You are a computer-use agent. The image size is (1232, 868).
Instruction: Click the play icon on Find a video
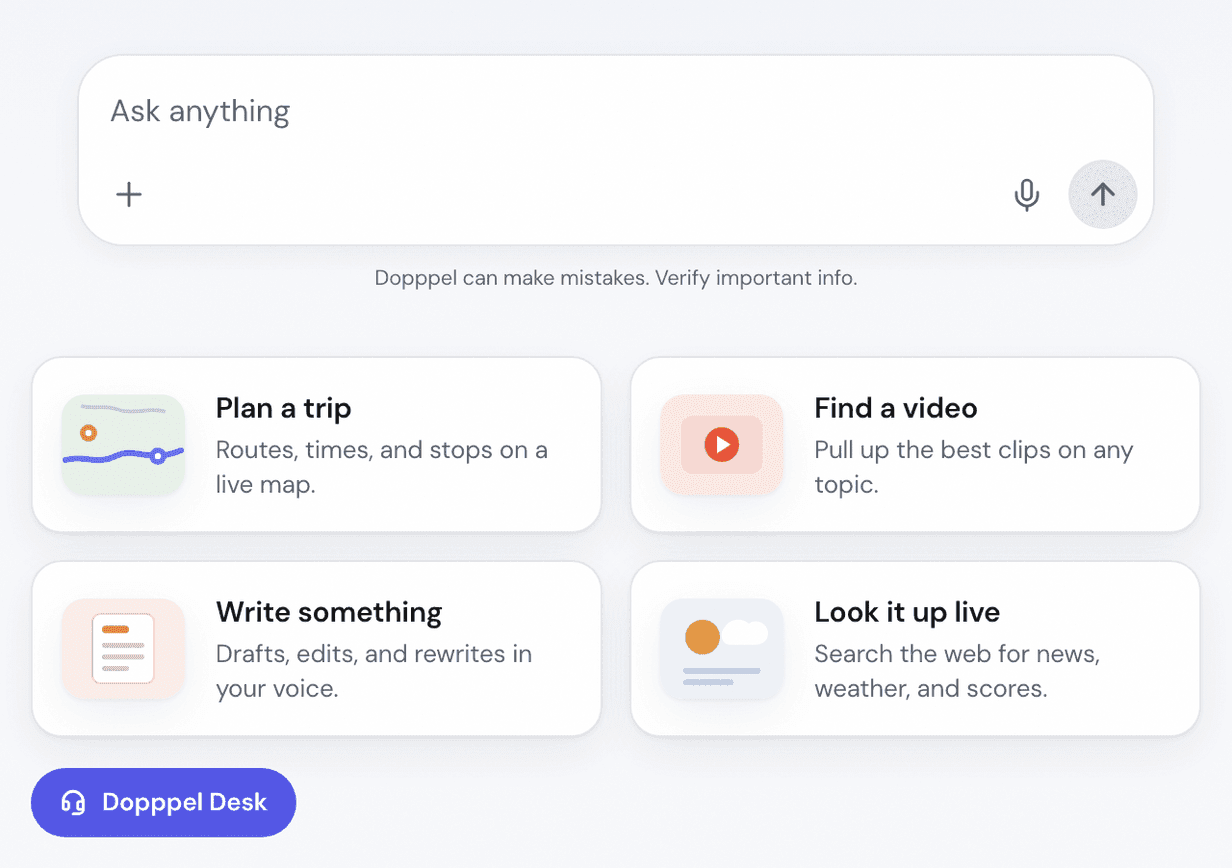click(721, 444)
